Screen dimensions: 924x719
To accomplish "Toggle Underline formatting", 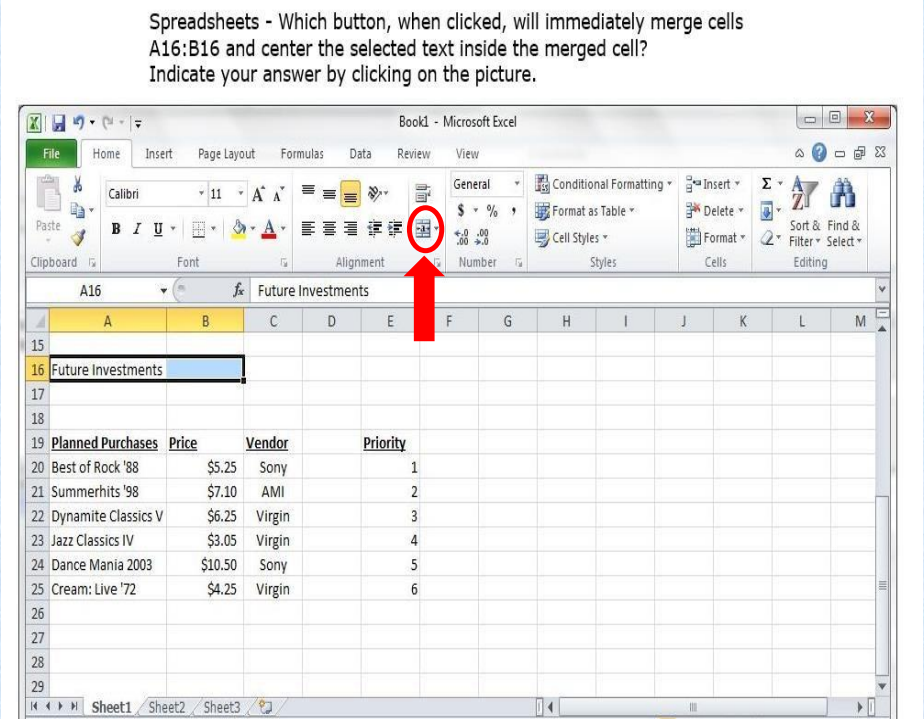I will [x=158, y=229].
